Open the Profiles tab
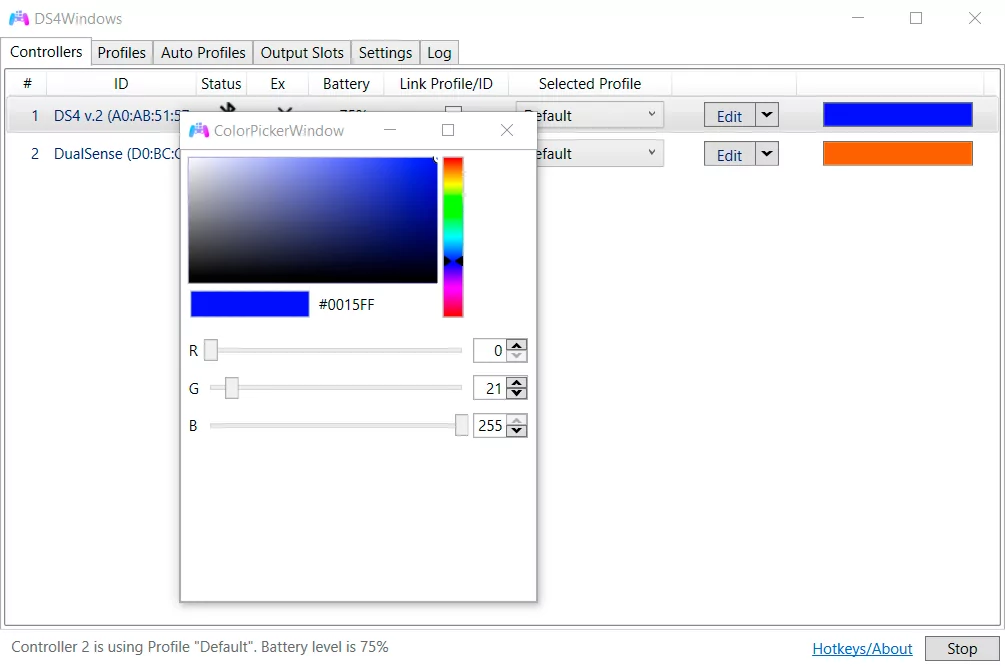Image resolution: width=1005 pixels, height=667 pixels. click(122, 53)
